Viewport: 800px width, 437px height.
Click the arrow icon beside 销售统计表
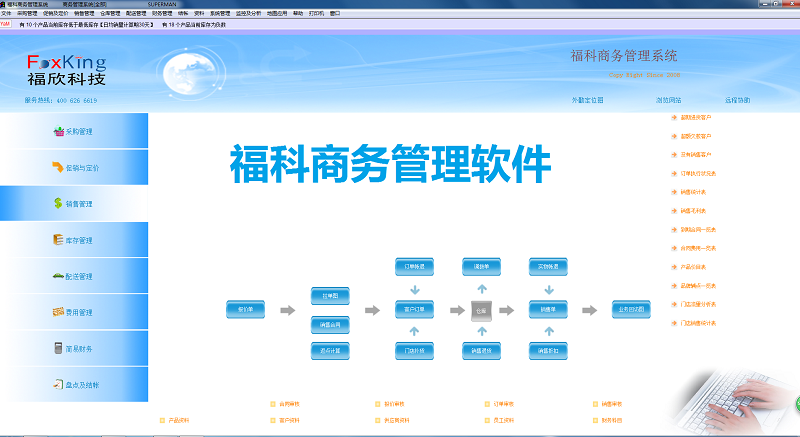pos(674,192)
